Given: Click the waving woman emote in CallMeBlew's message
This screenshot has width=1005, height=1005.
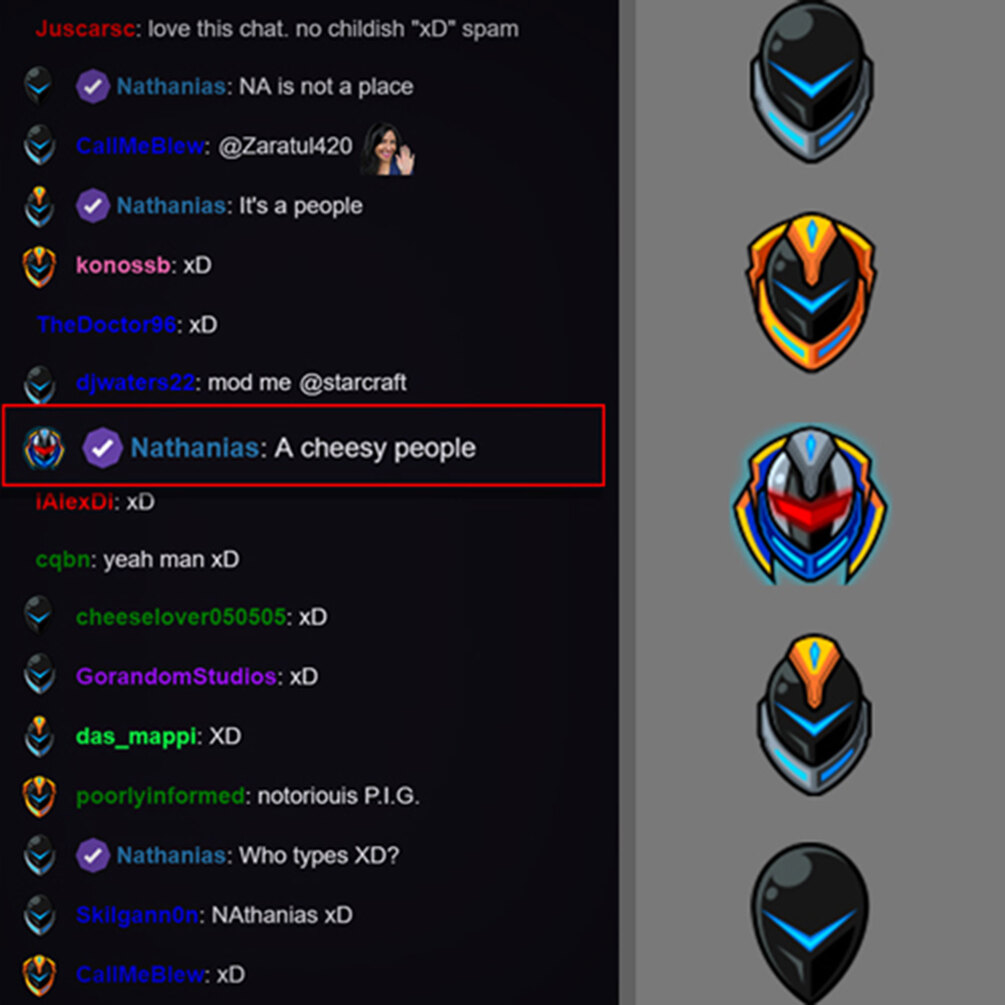Looking at the screenshot, I should tap(388, 149).
